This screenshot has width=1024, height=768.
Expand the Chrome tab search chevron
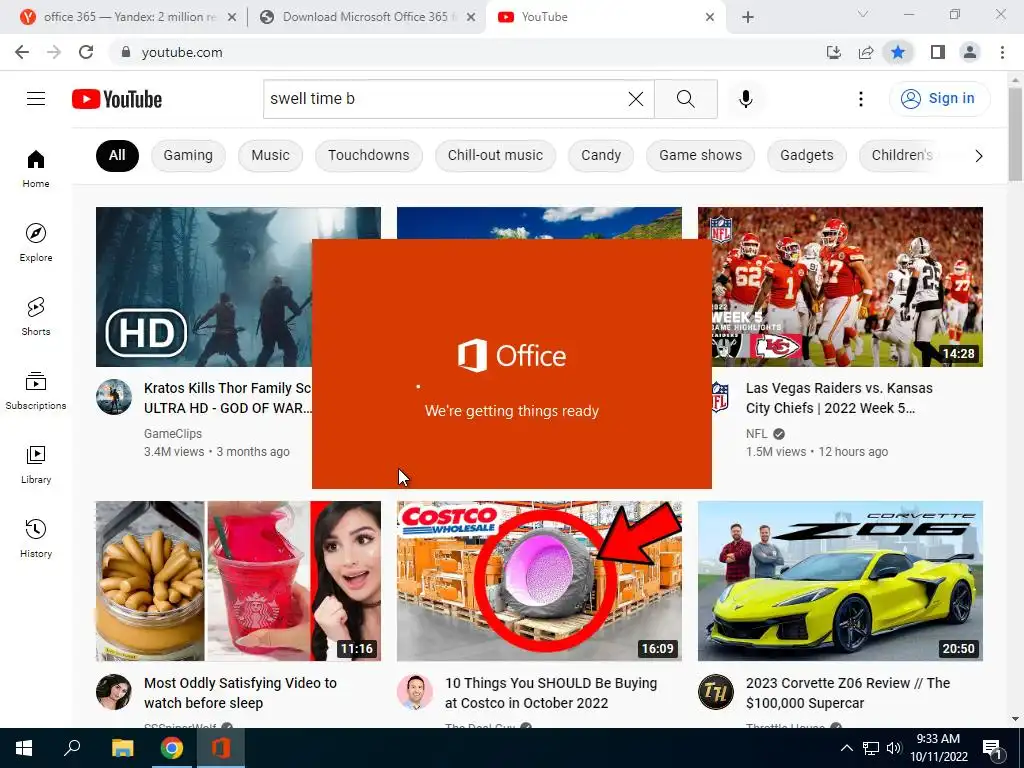point(863,14)
